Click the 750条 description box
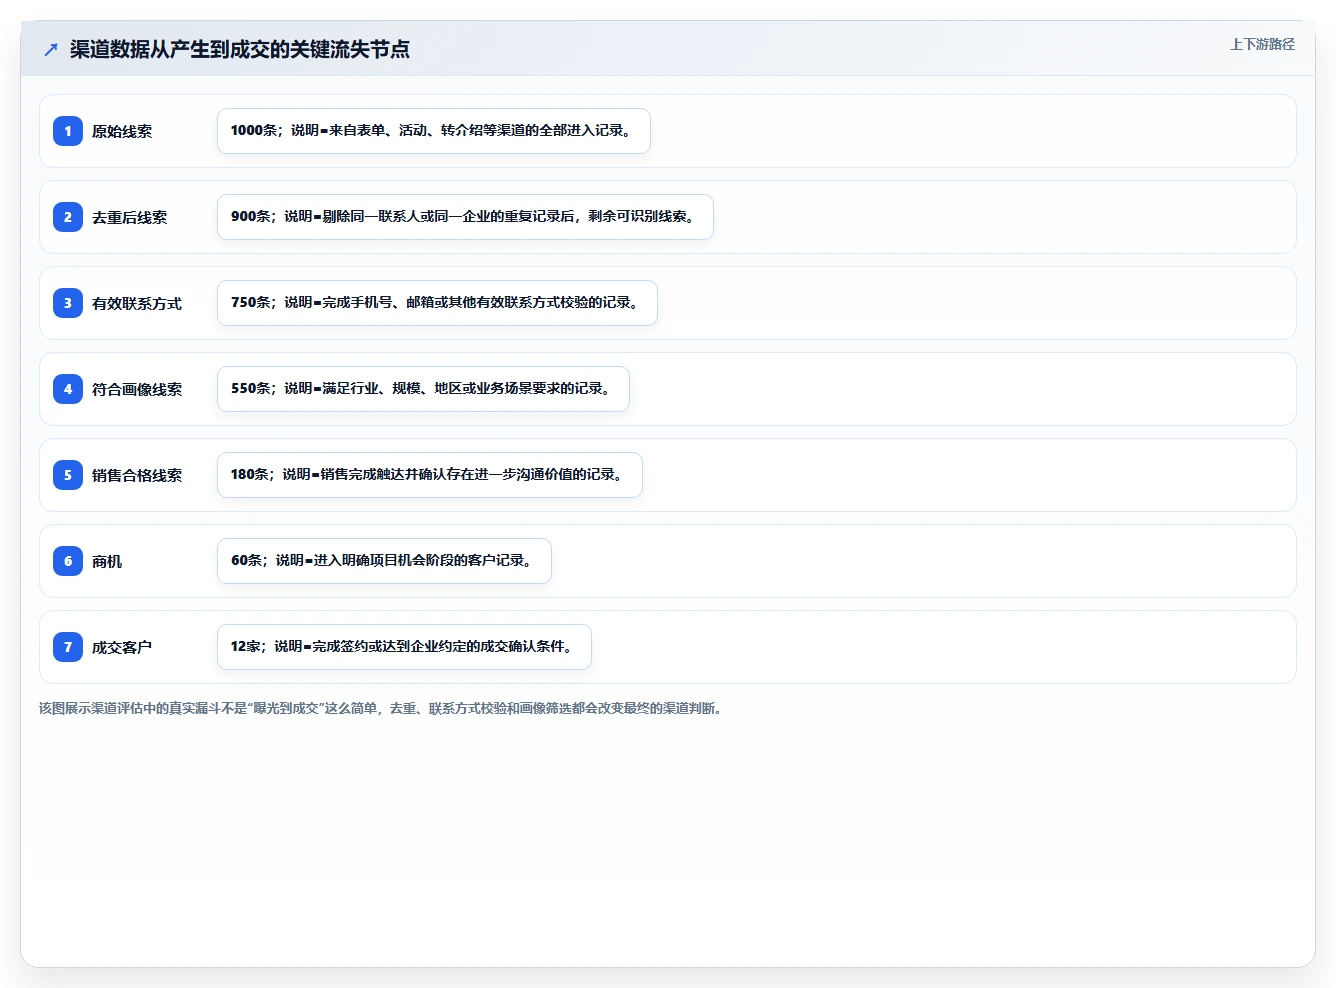 437,303
